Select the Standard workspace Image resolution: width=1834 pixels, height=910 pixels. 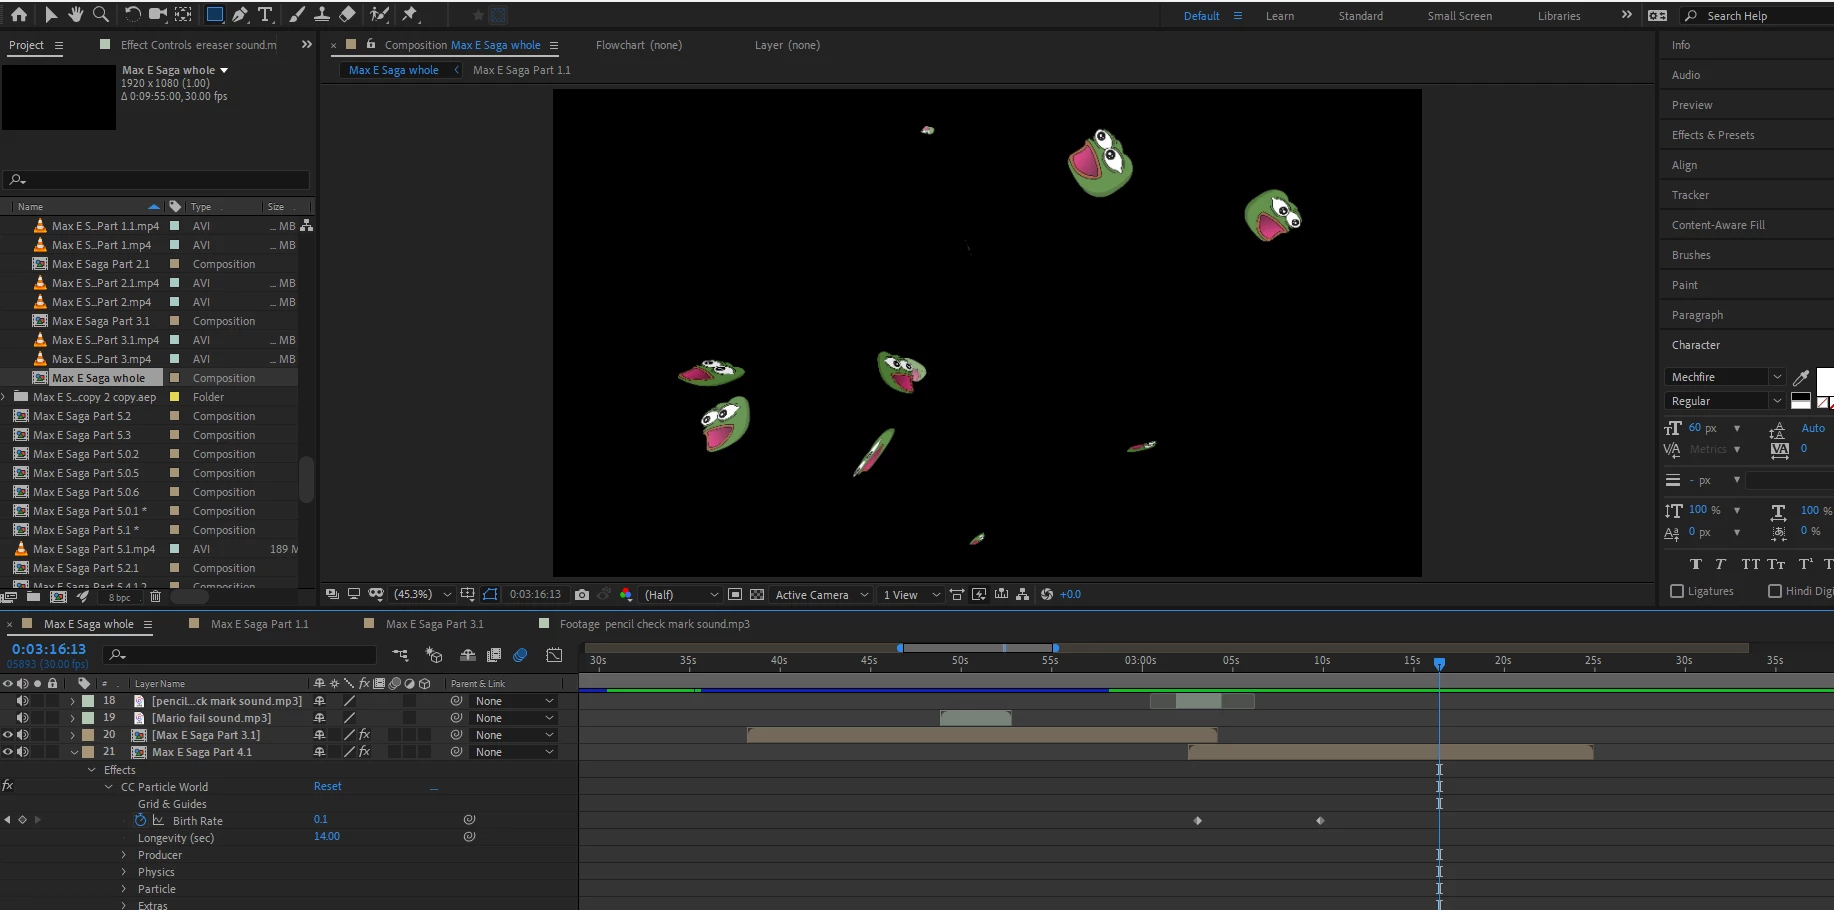point(1360,16)
